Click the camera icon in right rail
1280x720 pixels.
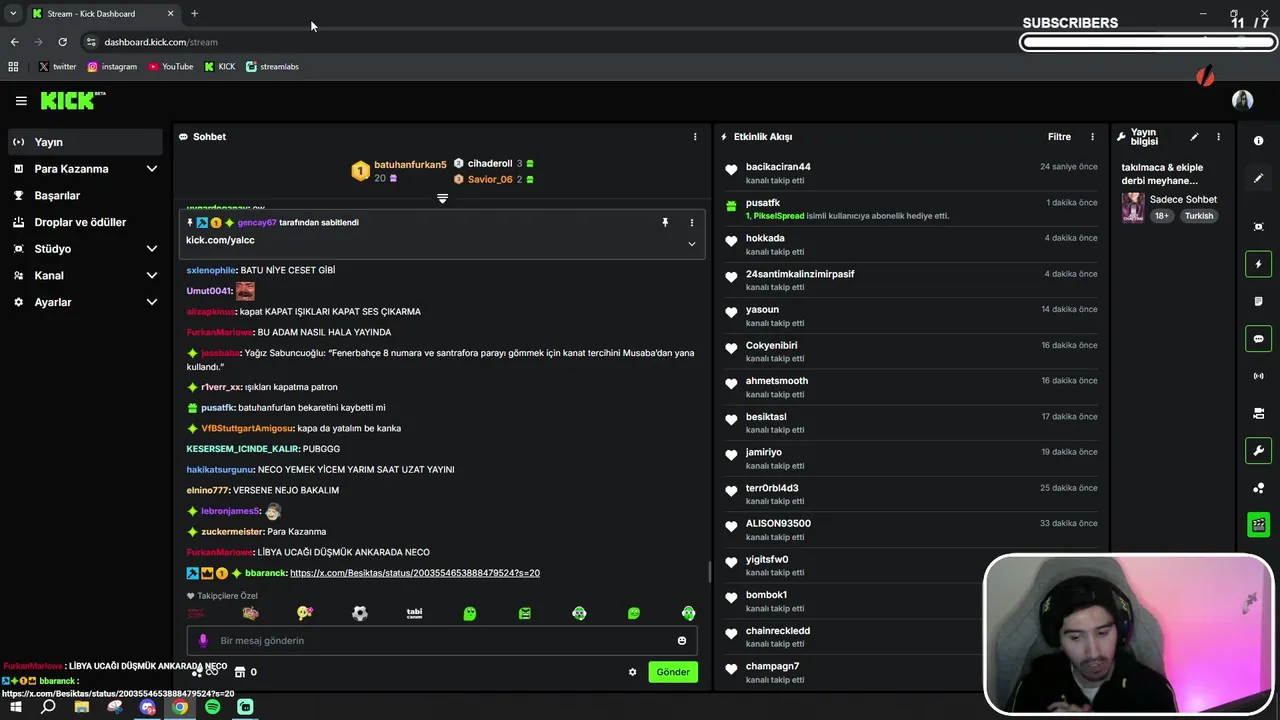(1259, 413)
